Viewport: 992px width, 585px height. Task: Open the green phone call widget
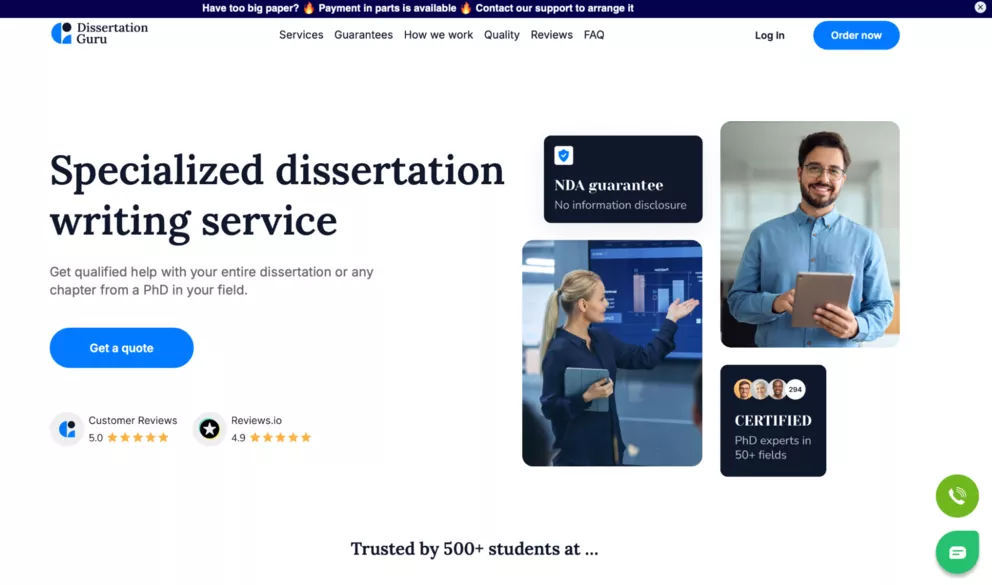point(957,496)
